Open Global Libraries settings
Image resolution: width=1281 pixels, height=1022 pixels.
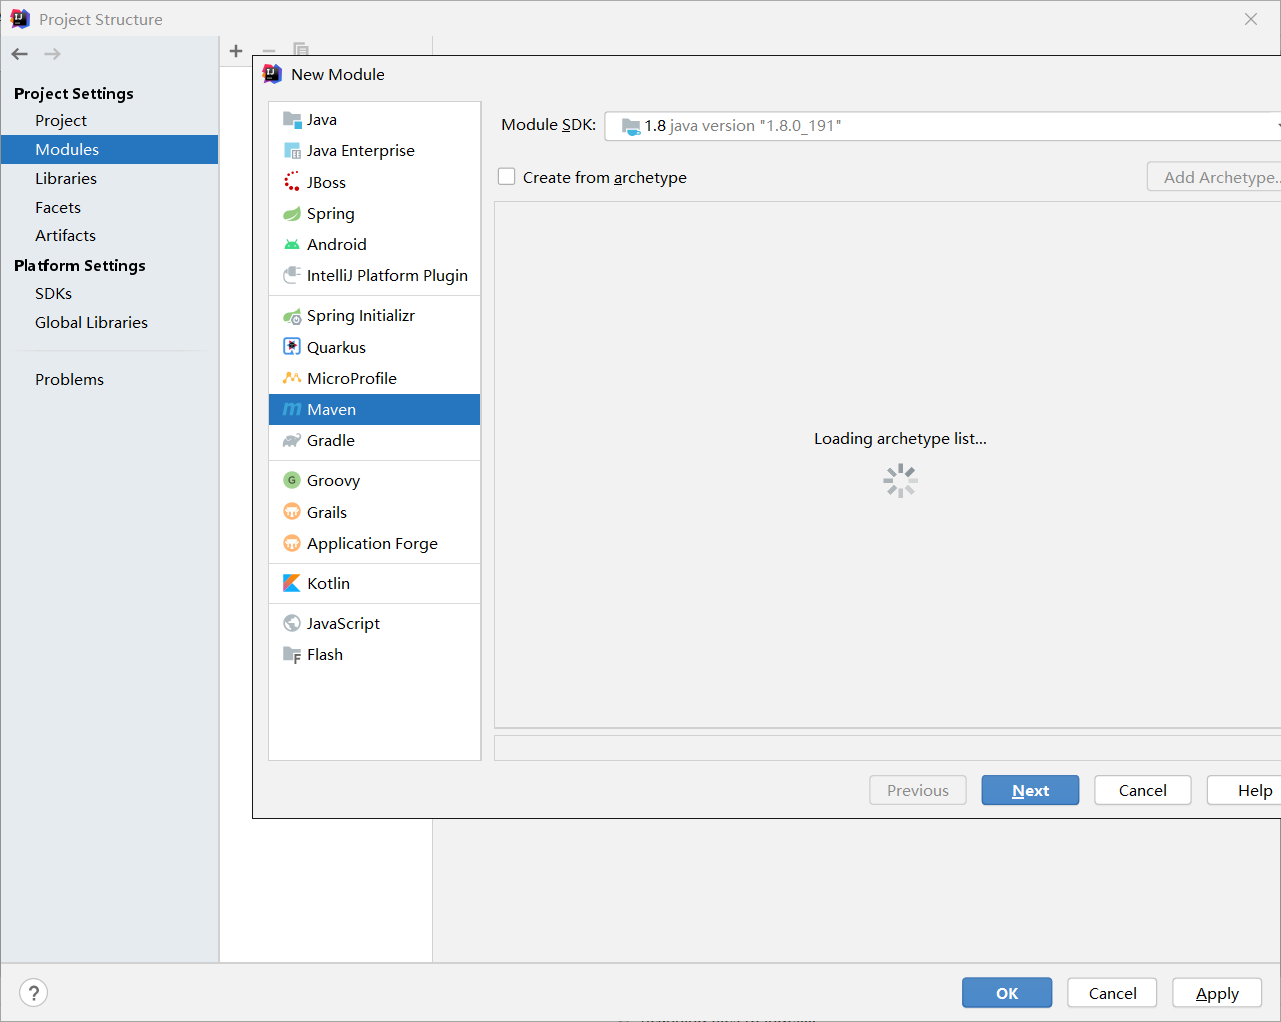coord(91,322)
